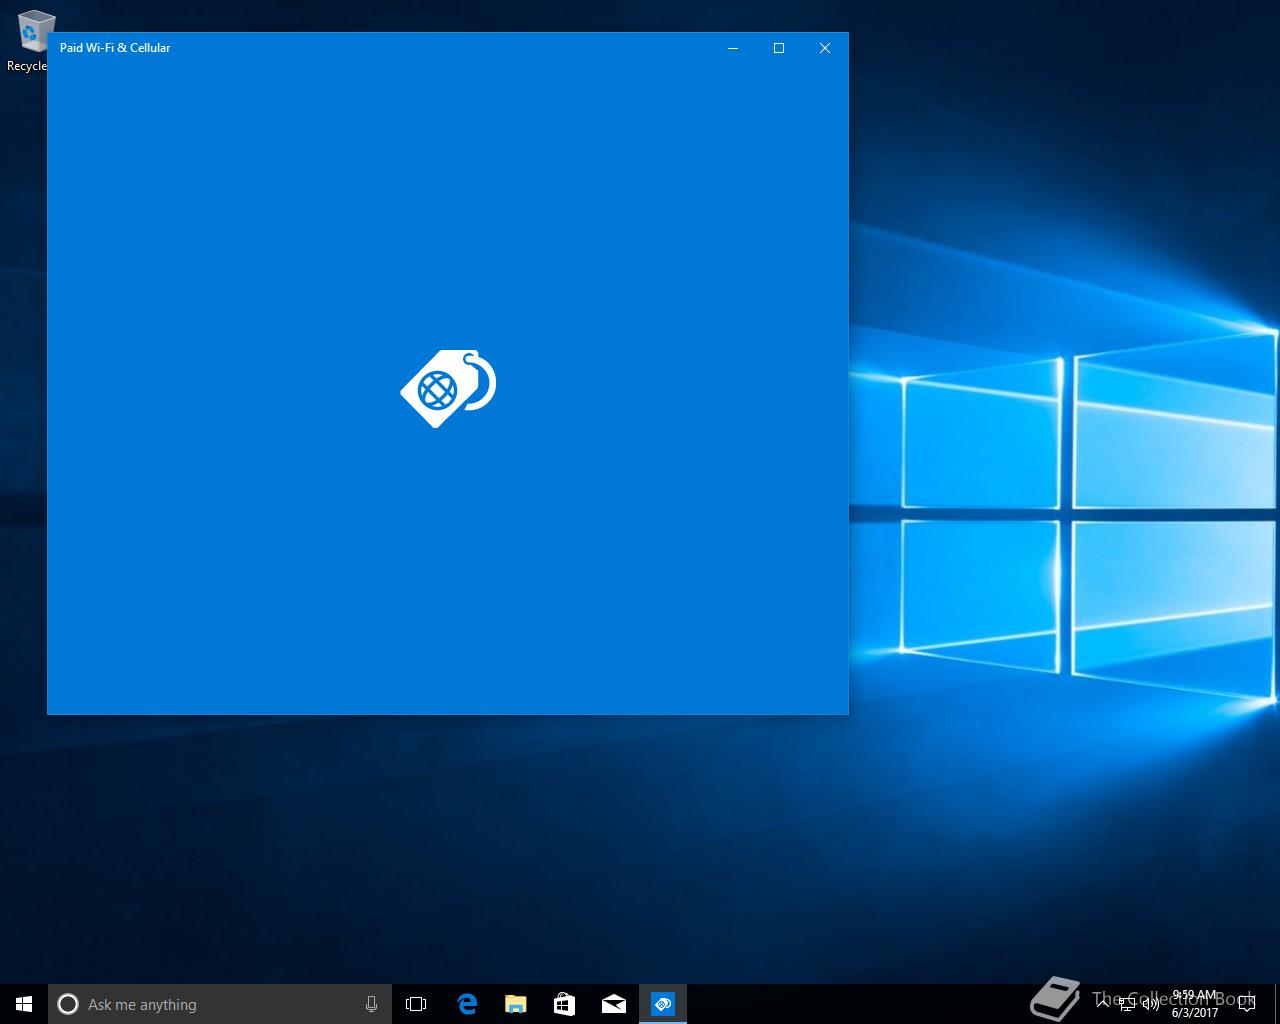Show hidden system tray icons
Image resolution: width=1280 pixels, height=1024 pixels.
click(x=1103, y=1004)
